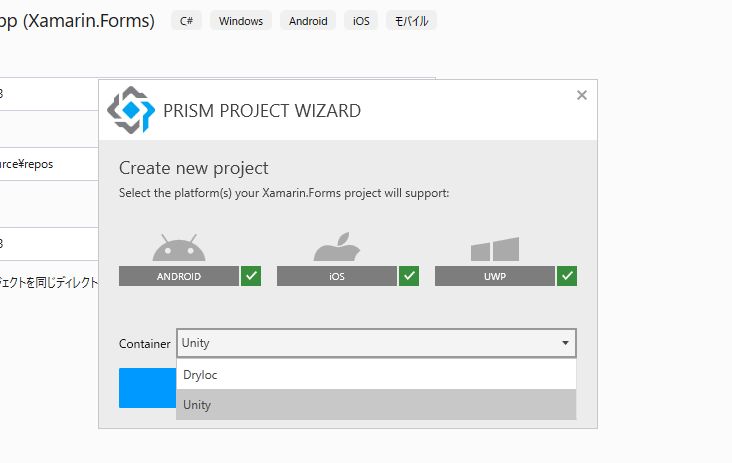Click the Prism logo icon
The height and width of the screenshot is (463, 732).
(x=131, y=110)
